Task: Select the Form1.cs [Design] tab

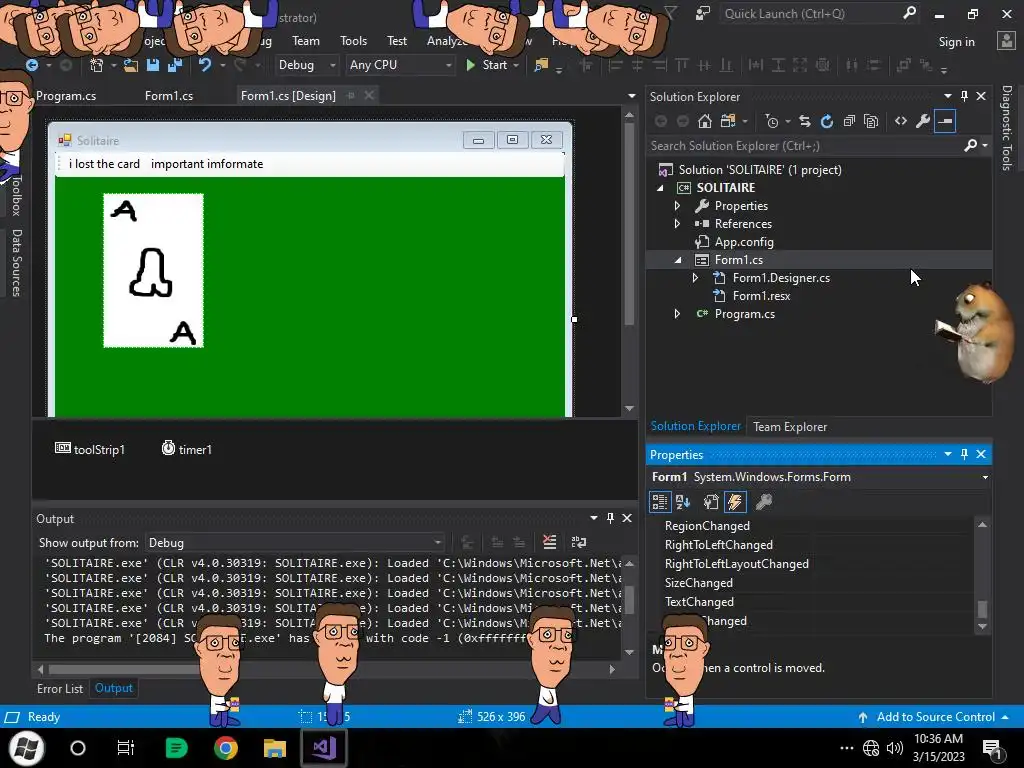Action: click(288, 95)
